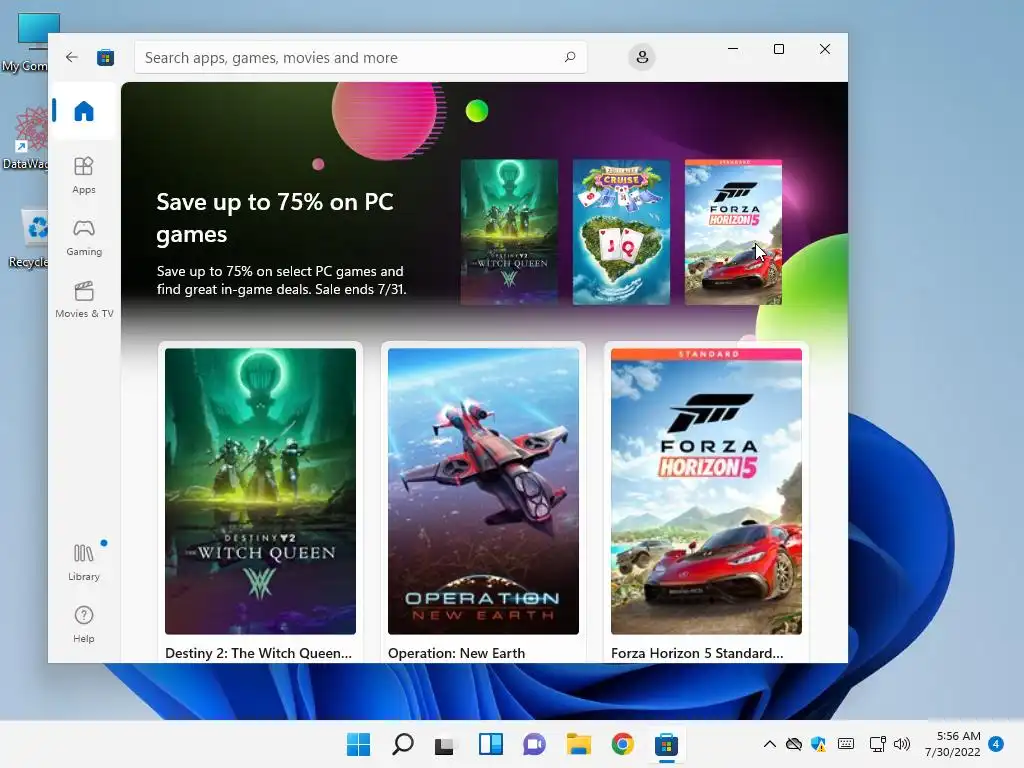
Task: Click the 'Destiny 2: The Witch Queen...' title
Action: (x=258, y=653)
